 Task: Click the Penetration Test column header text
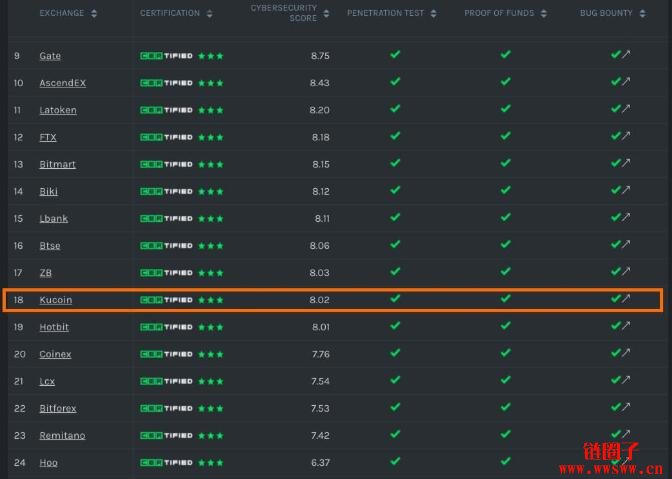pyautogui.click(x=385, y=13)
